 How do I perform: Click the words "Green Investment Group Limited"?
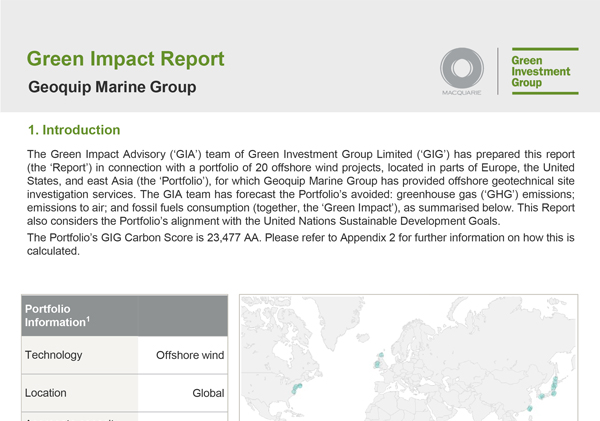tap(331, 154)
